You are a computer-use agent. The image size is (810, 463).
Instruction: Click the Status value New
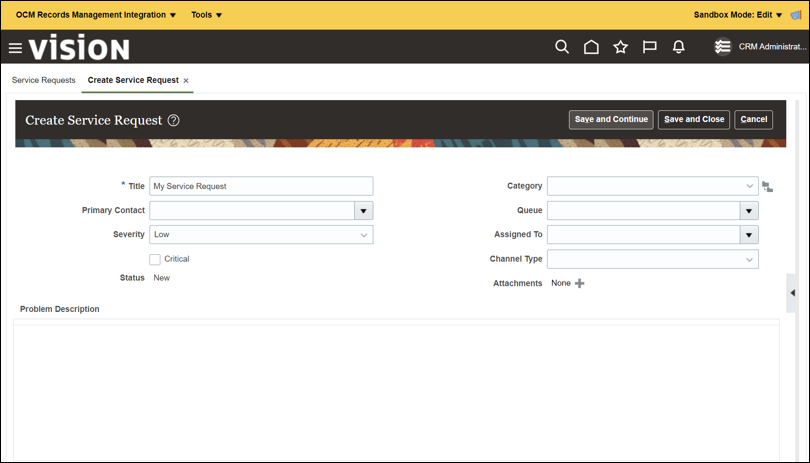point(162,278)
